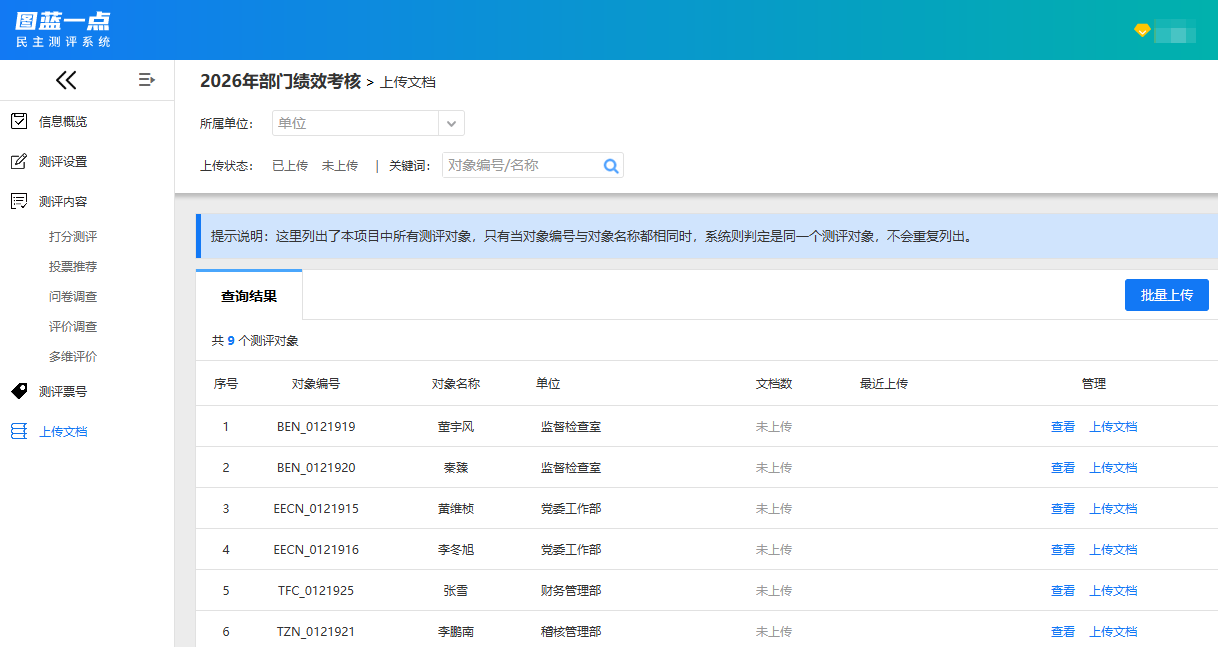Click cell BEN_0121920
This screenshot has width=1218, height=647.
(316, 468)
